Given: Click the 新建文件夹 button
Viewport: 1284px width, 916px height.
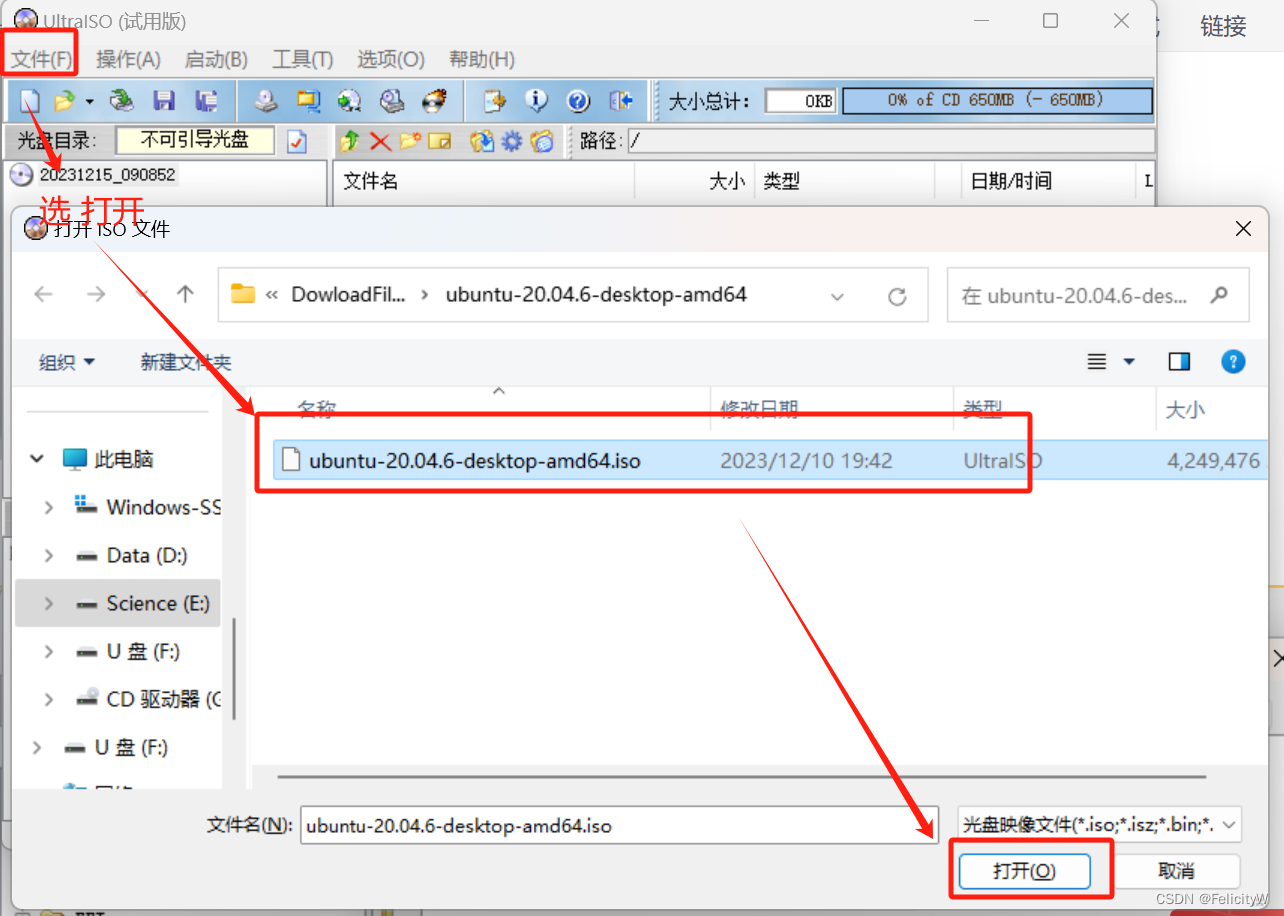Looking at the screenshot, I should 186,362.
